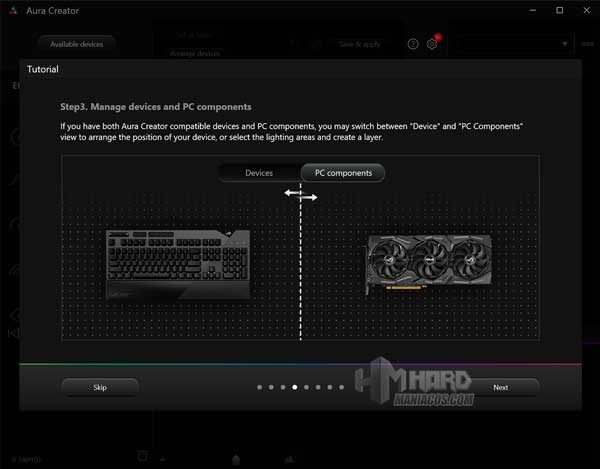
Task: Open the help question mark icon
Action: (412, 44)
